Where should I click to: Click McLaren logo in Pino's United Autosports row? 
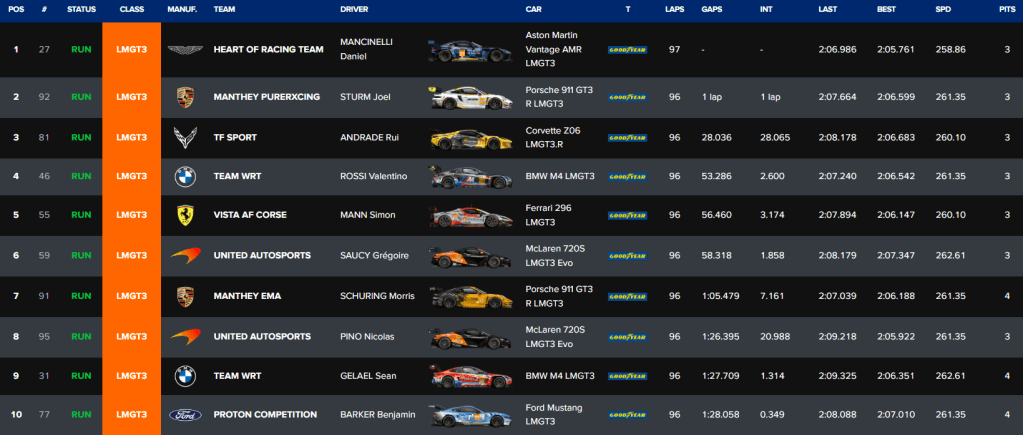coord(185,337)
